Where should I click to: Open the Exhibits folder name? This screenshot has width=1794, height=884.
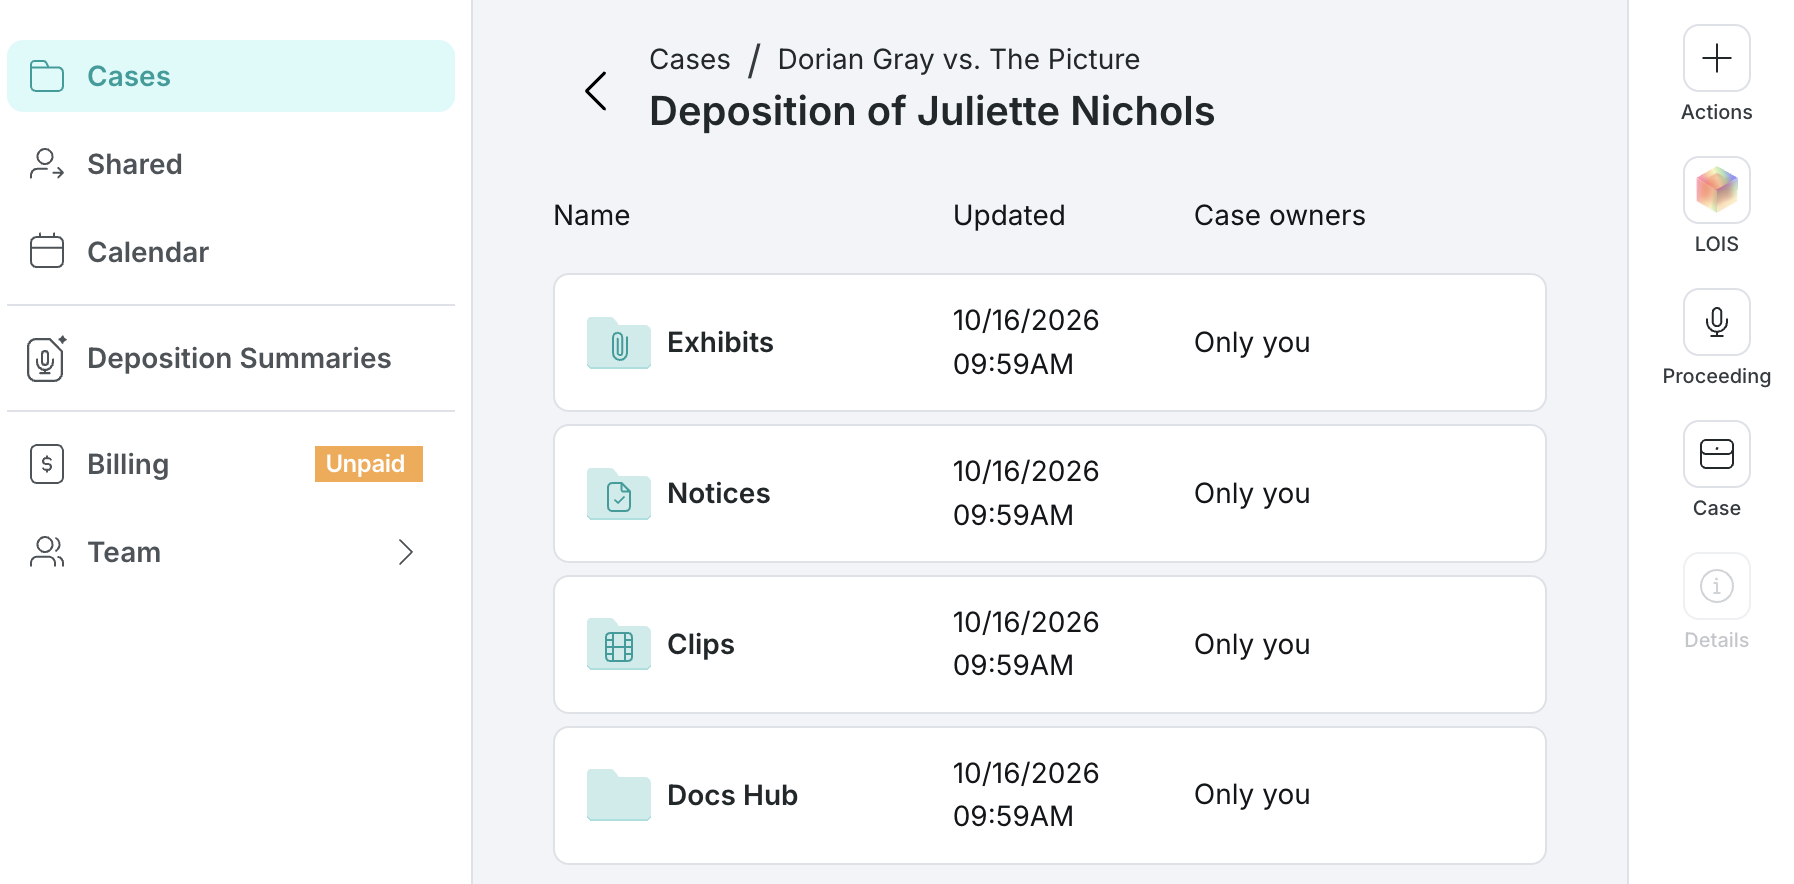coord(720,342)
